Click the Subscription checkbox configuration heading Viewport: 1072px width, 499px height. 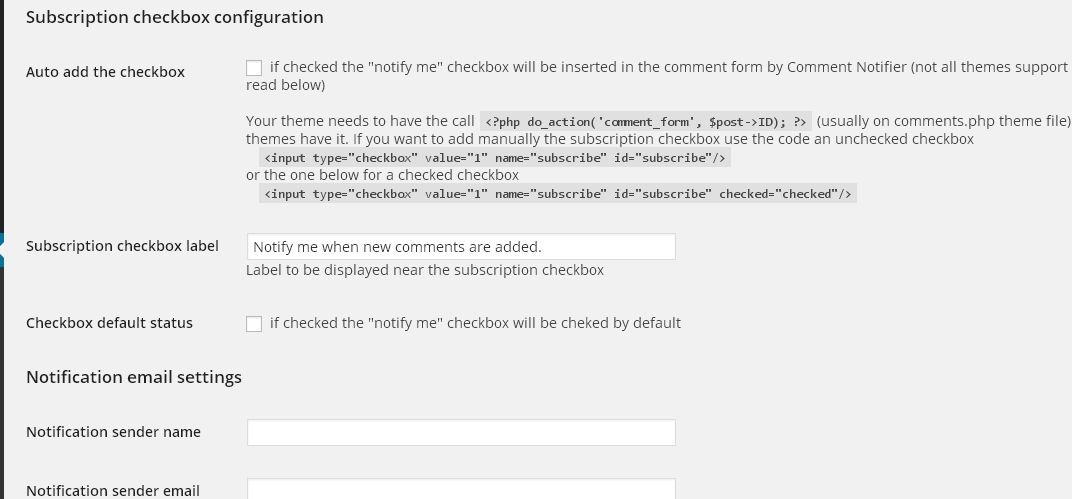[174, 17]
